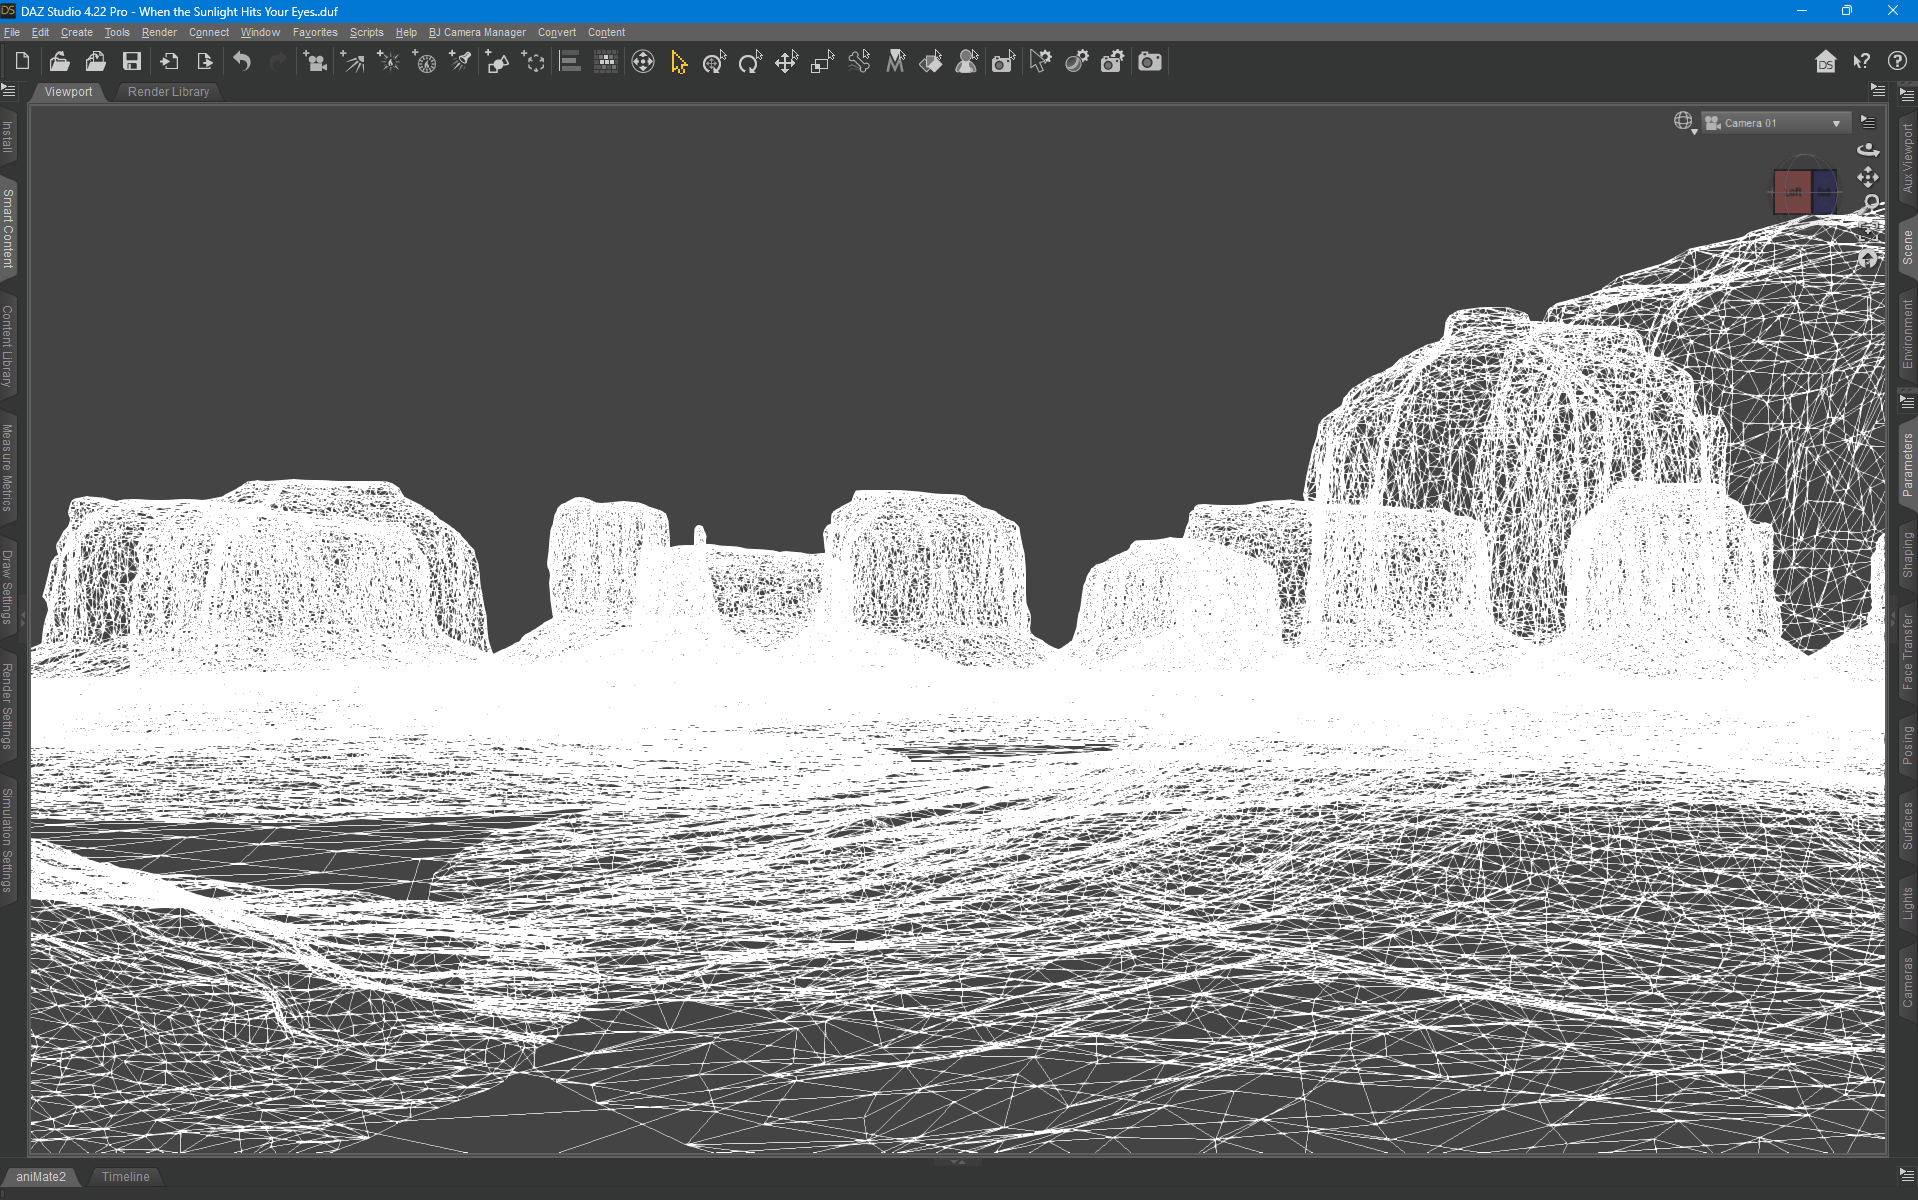Click the New Scene file icon
Image resolution: width=1918 pixels, height=1200 pixels.
point(22,62)
